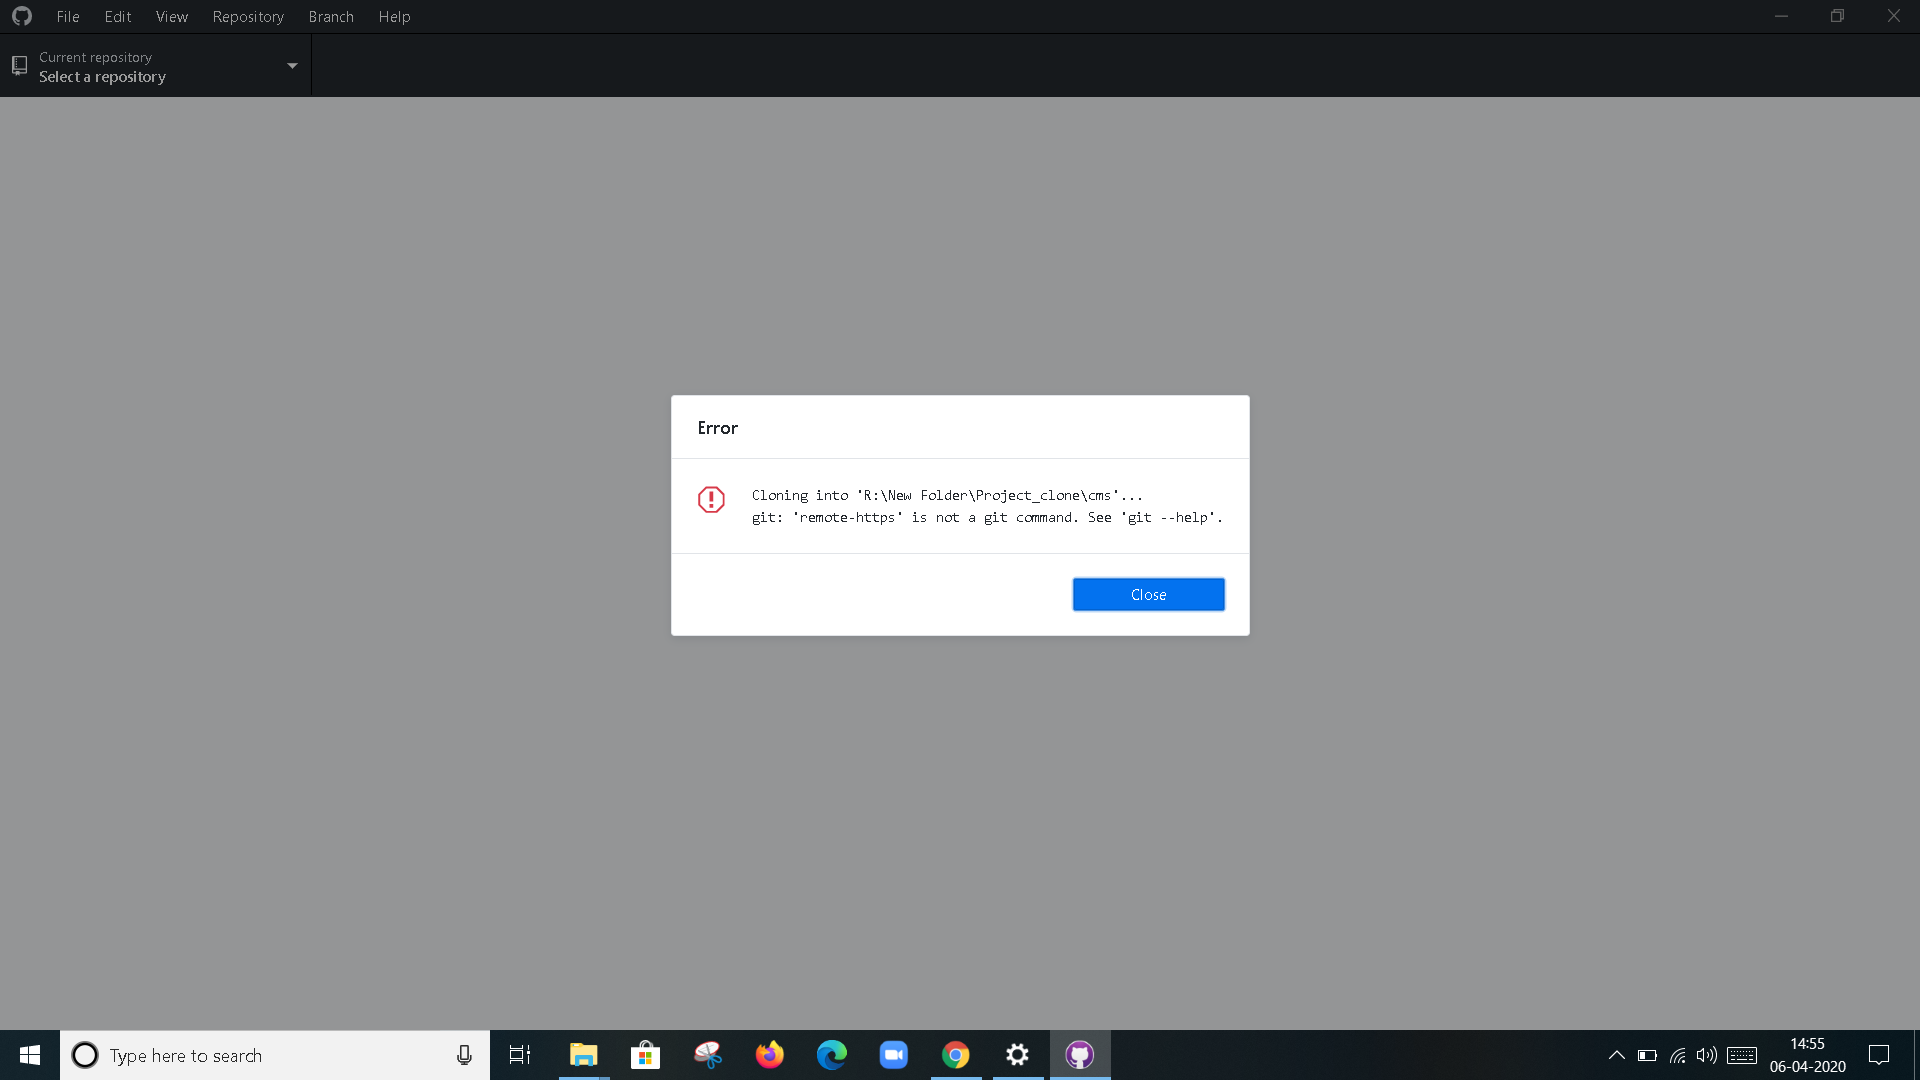Open the Help menu
1920x1080 pixels.
[x=394, y=16]
